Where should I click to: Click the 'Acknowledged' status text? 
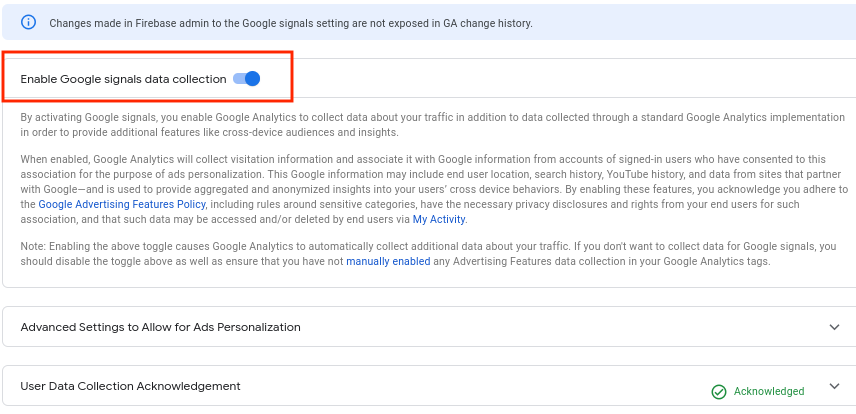click(768, 392)
